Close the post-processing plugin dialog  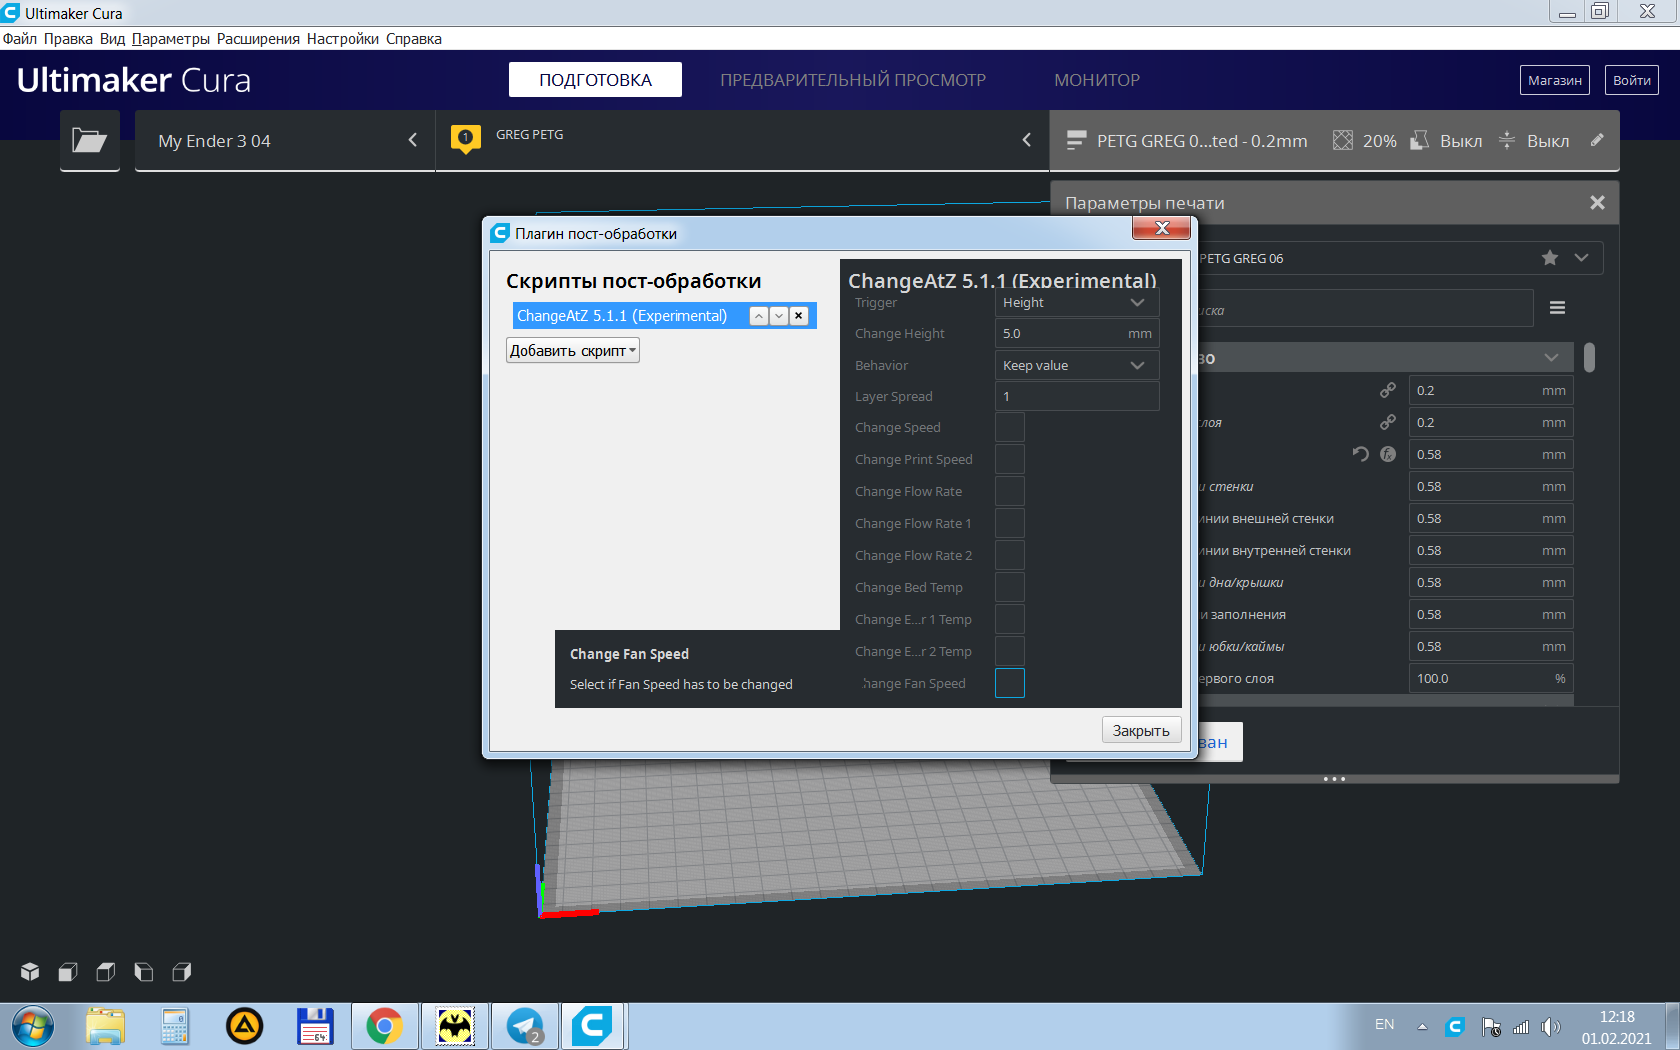click(x=1161, y=229)
